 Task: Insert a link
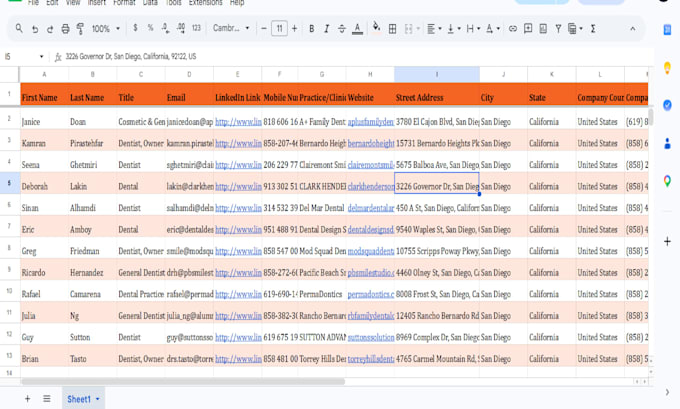coord(513,29)
